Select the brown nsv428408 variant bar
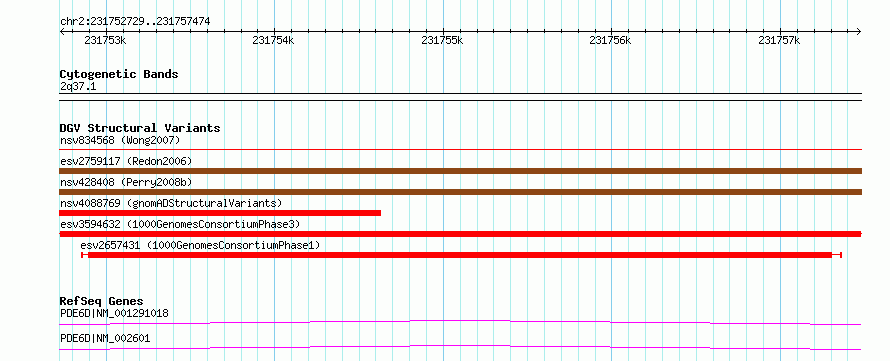Image resolution: width=890 pixels, height=361 pixels. point(460,192)
